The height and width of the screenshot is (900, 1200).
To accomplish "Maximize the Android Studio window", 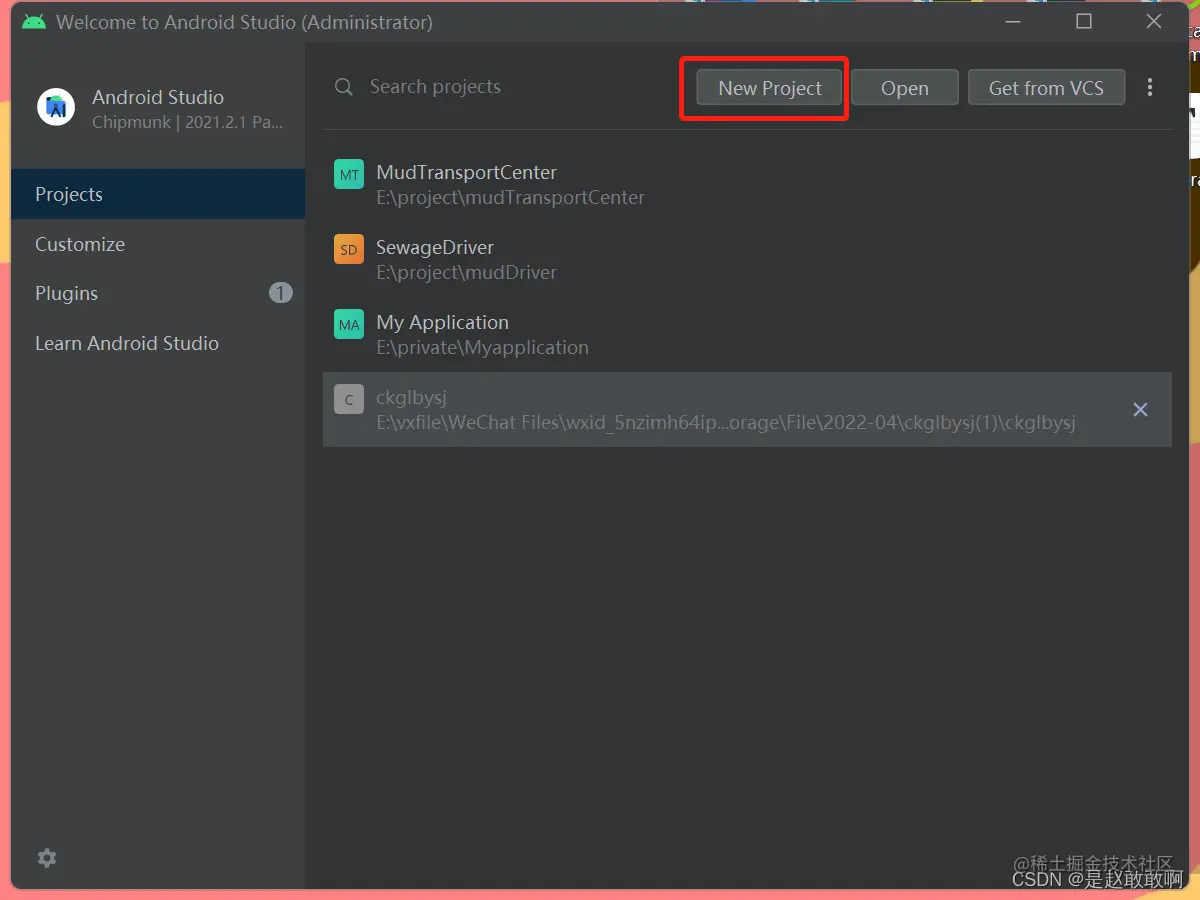I will [1084, 21].
